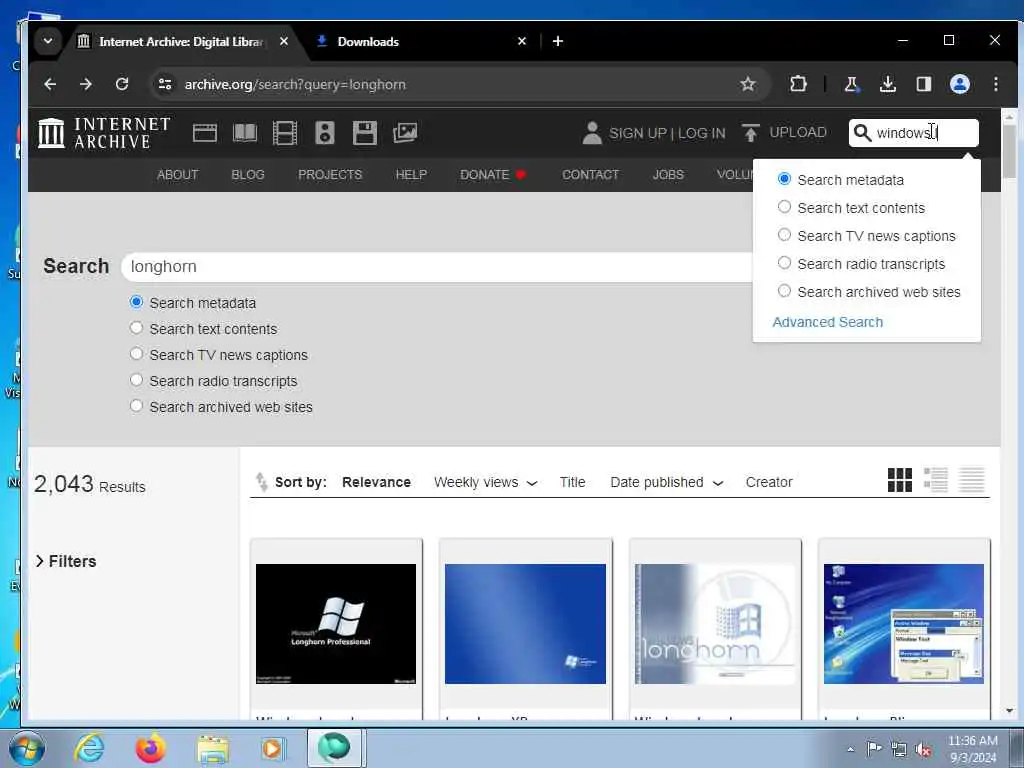Expand the Filters section
Screen dimensions: 1024x768
pos(66,561)
